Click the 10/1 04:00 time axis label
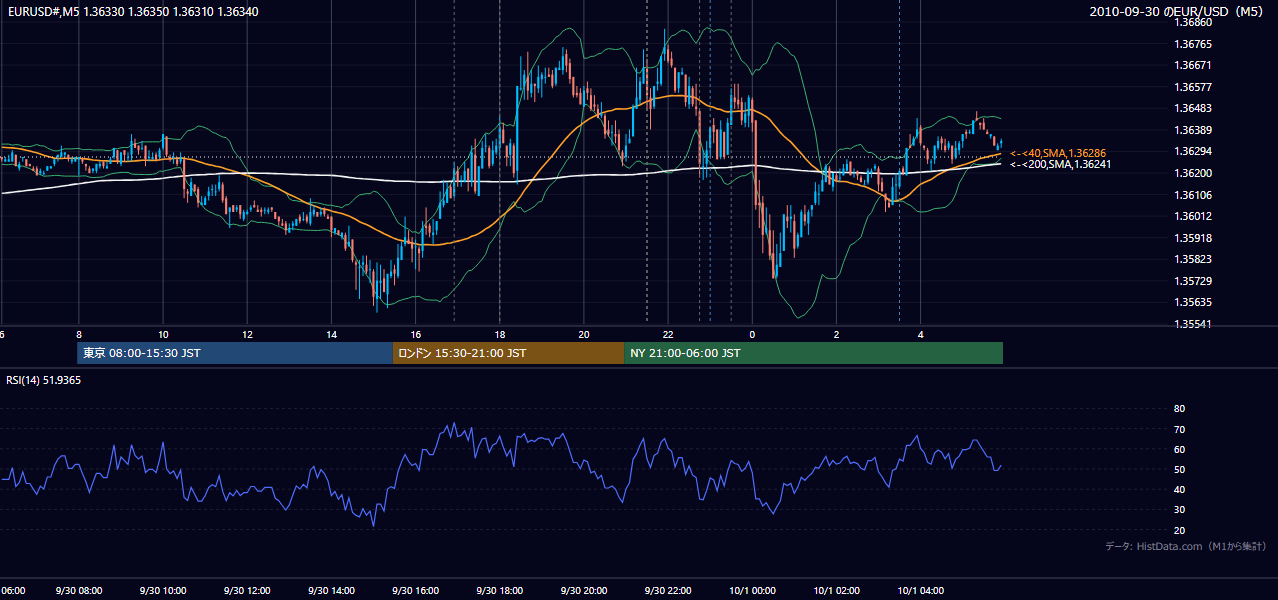Image resolution: width=1278 pixels, height=600 pixels. (x=920, y=591)
